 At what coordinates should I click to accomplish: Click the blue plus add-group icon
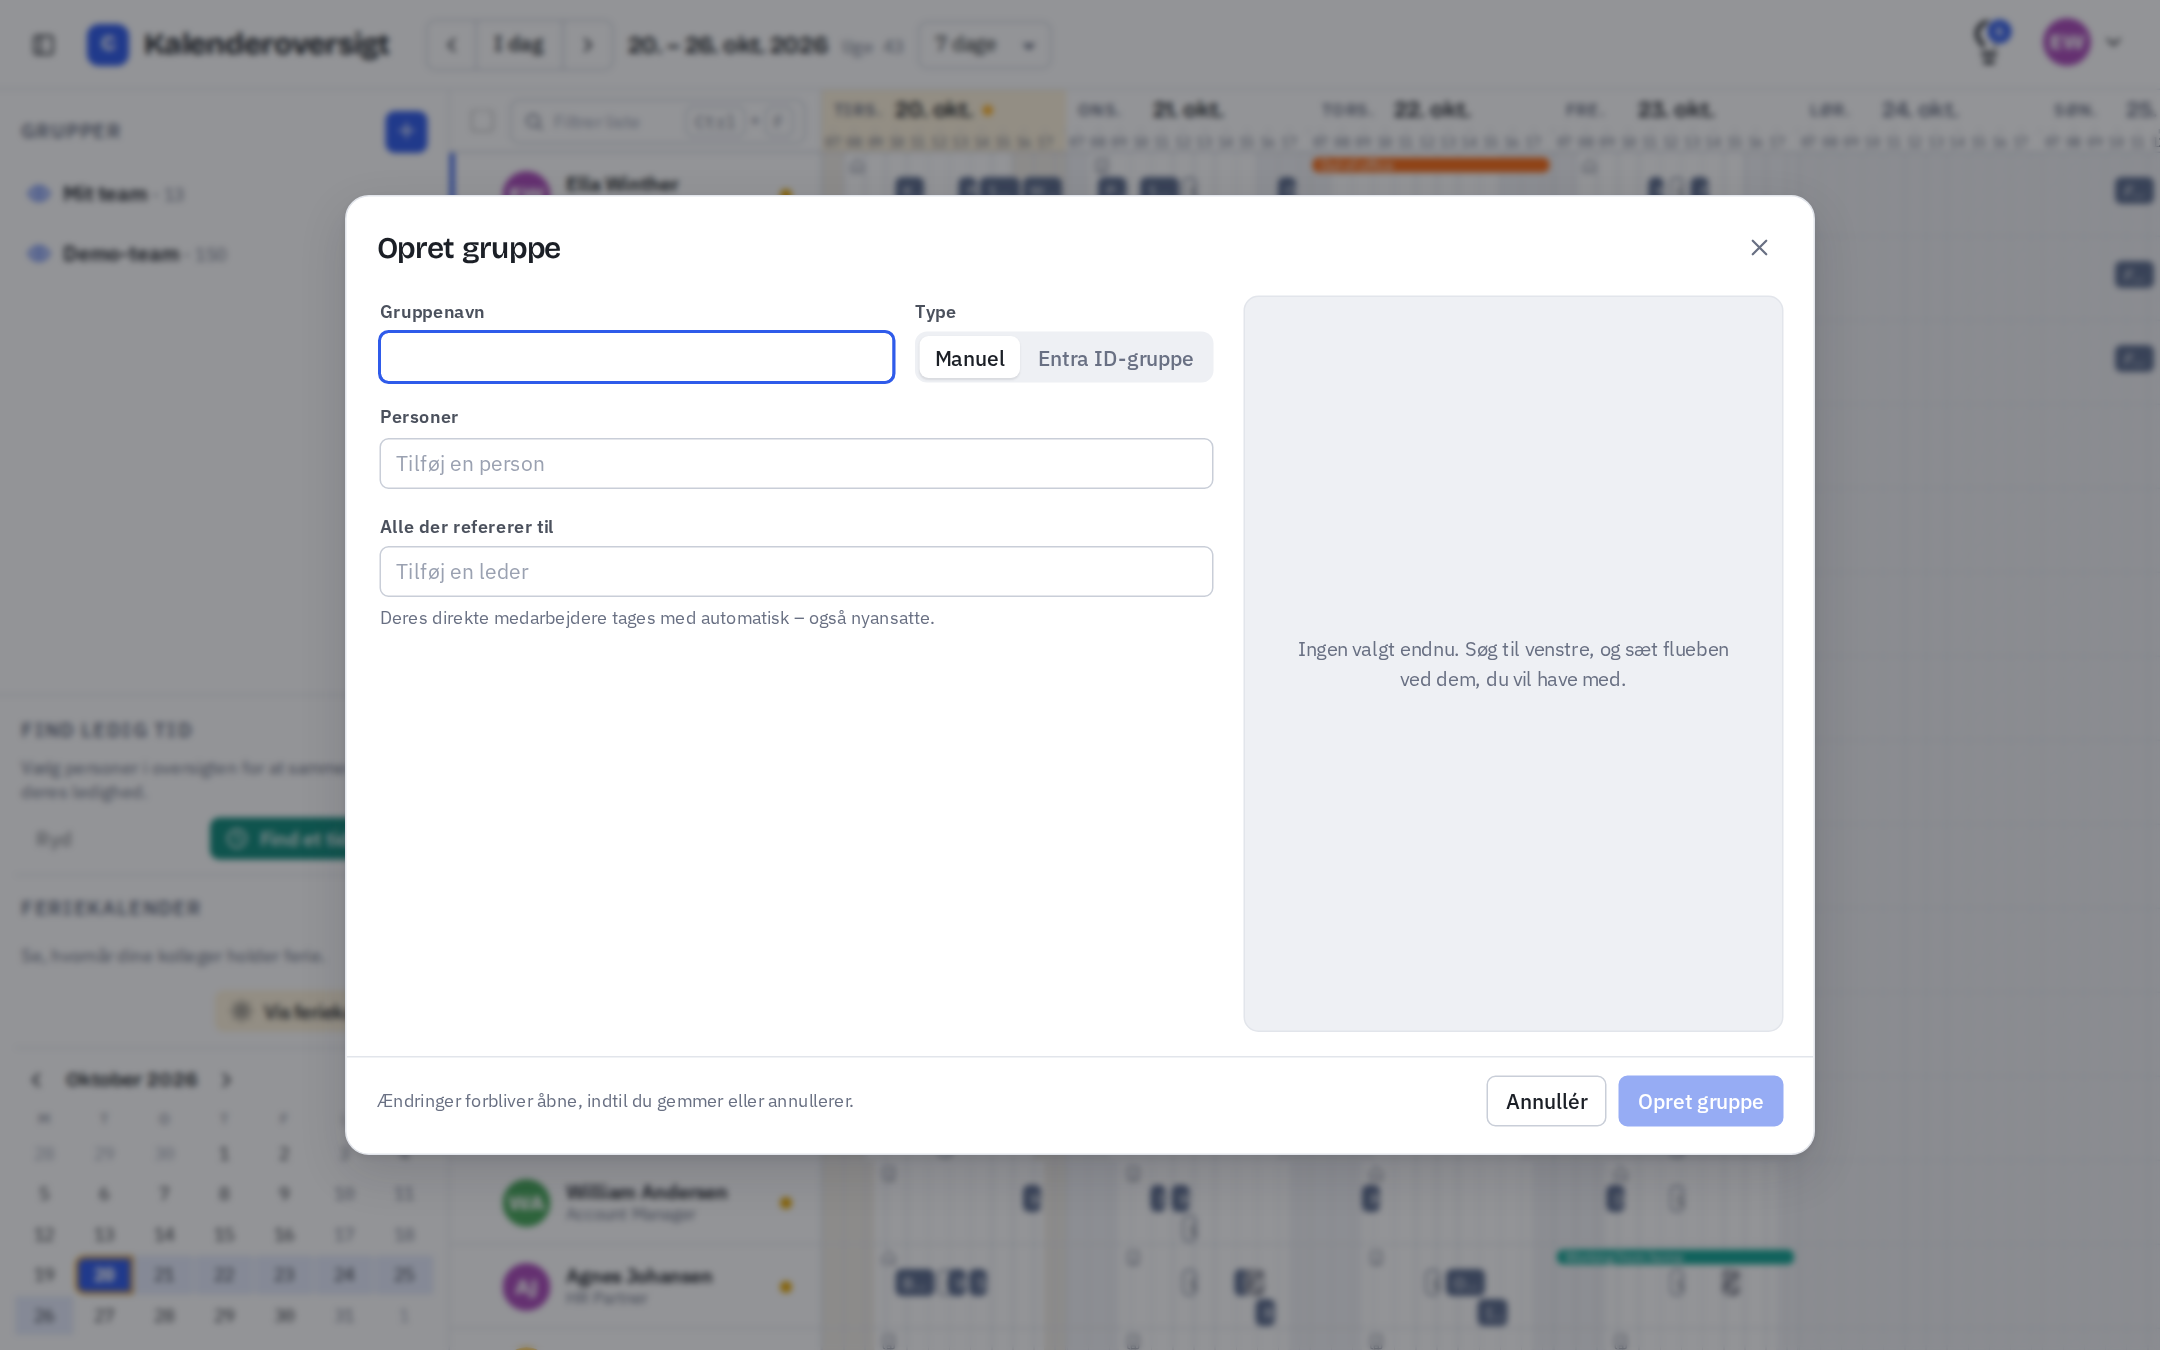(406, 131)
